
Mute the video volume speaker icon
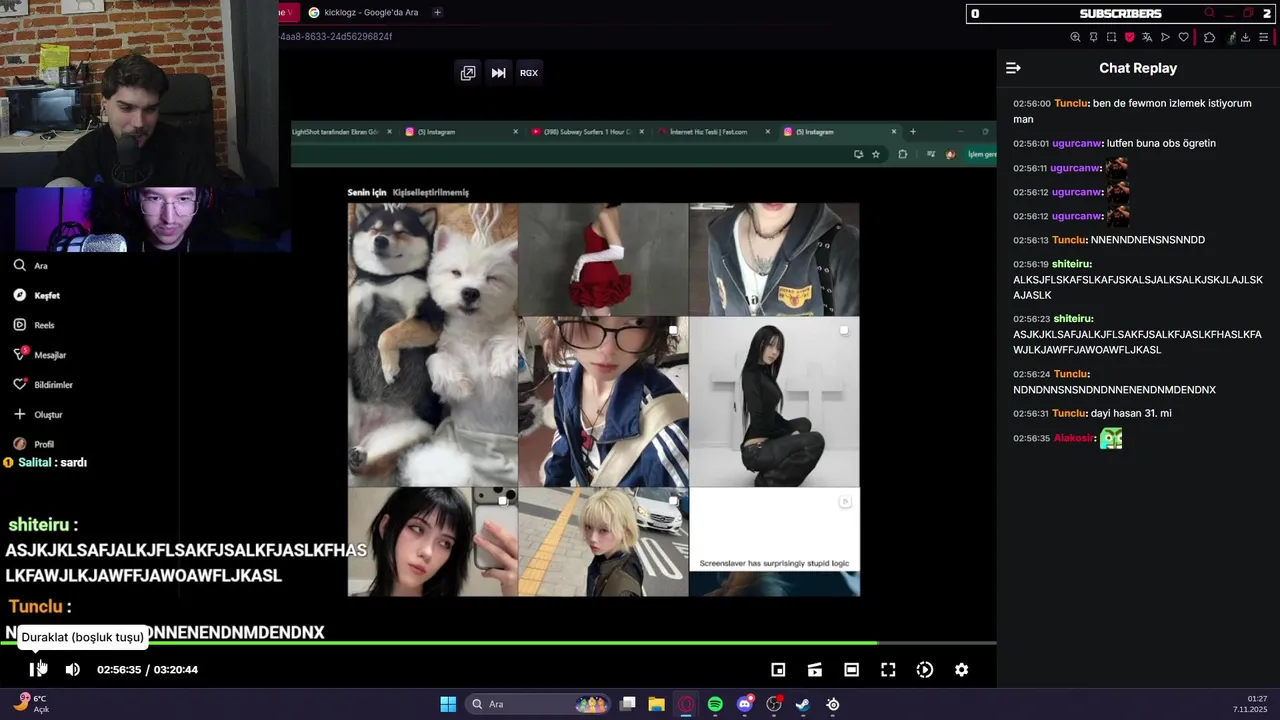[x=72, y=669]
